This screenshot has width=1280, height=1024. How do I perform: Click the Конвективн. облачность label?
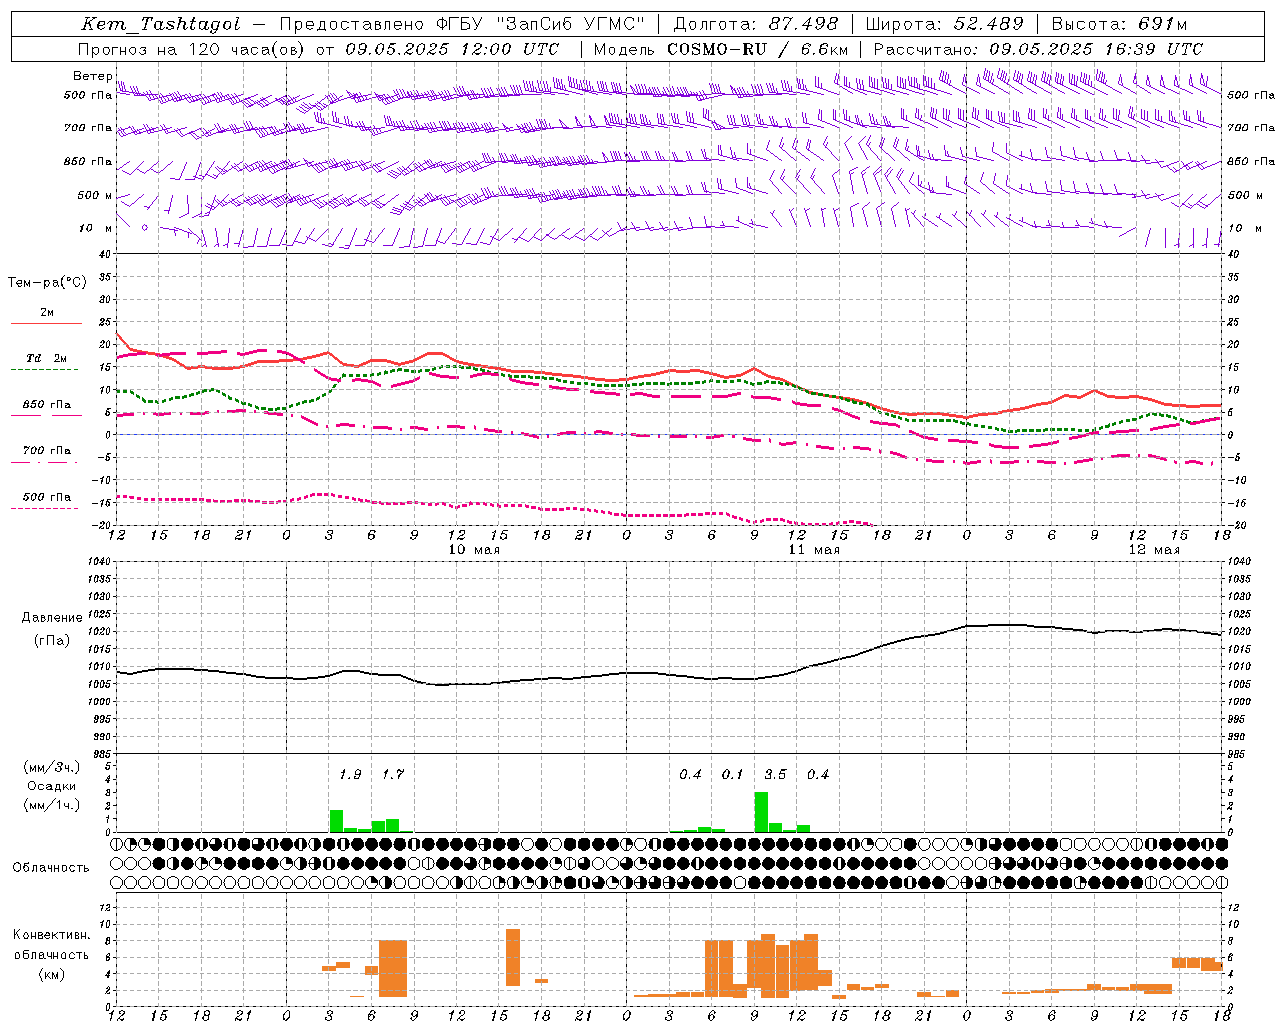coord(51,945)
